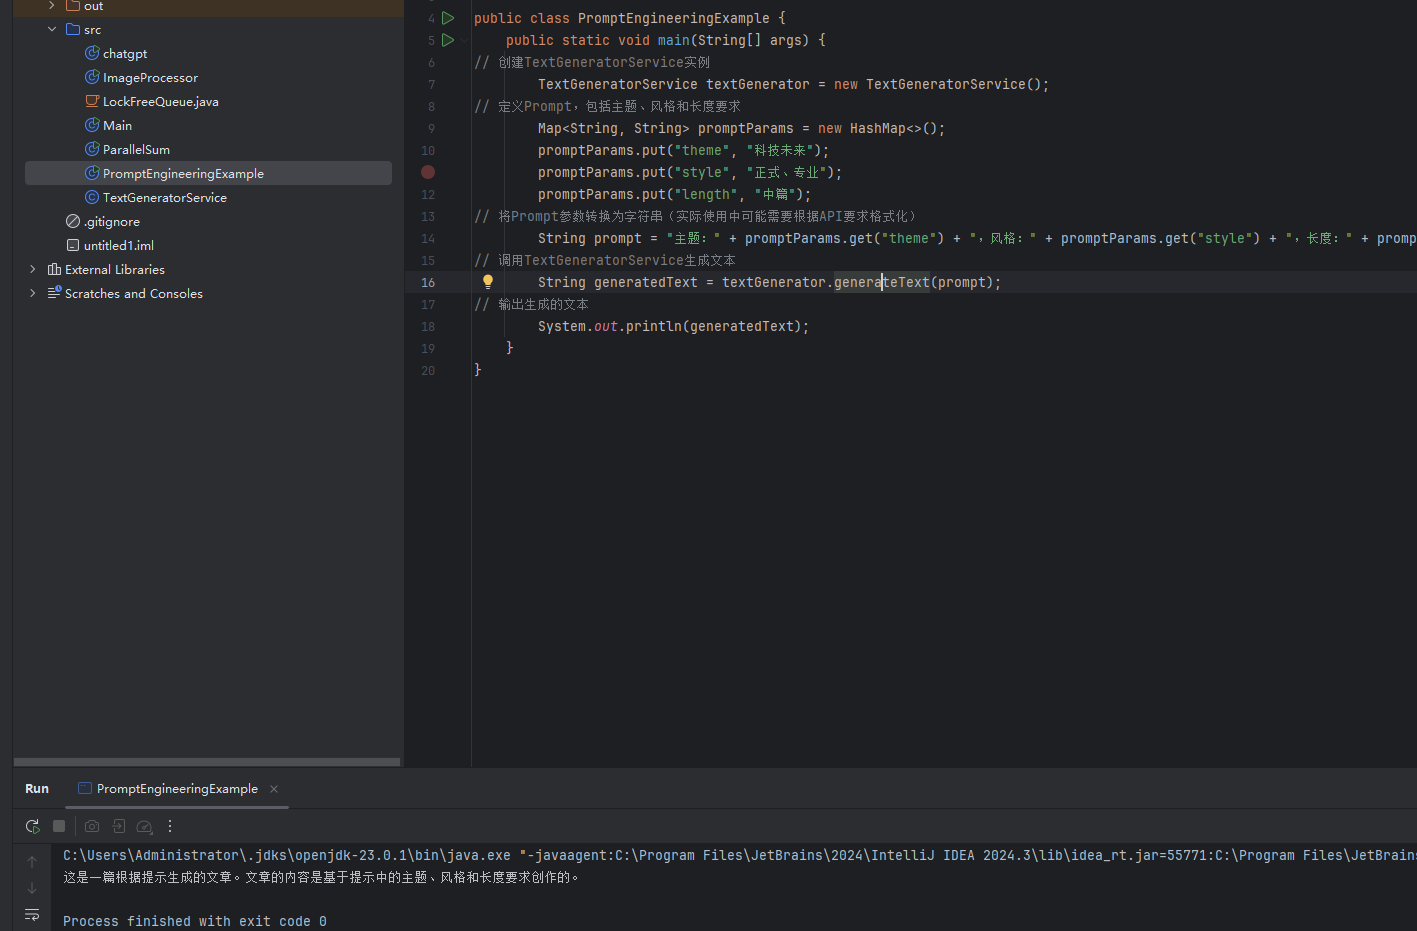
Task: Click the java.exe path in console output
Action: [287, 855]
